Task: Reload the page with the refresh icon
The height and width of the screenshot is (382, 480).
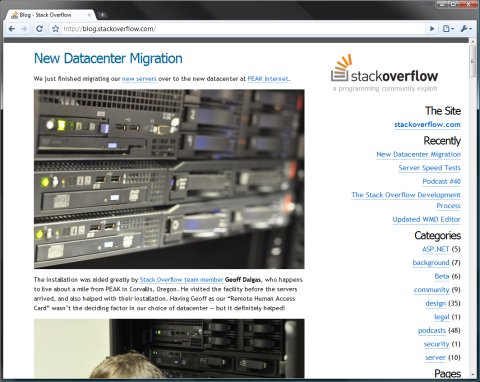Action: coord(39,29)
